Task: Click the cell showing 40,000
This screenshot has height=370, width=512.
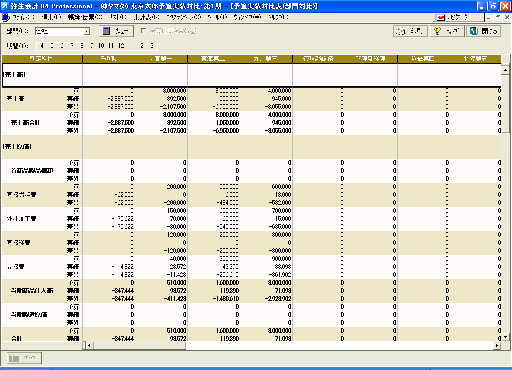Action: pyautogui.click(x=178, y=259)
